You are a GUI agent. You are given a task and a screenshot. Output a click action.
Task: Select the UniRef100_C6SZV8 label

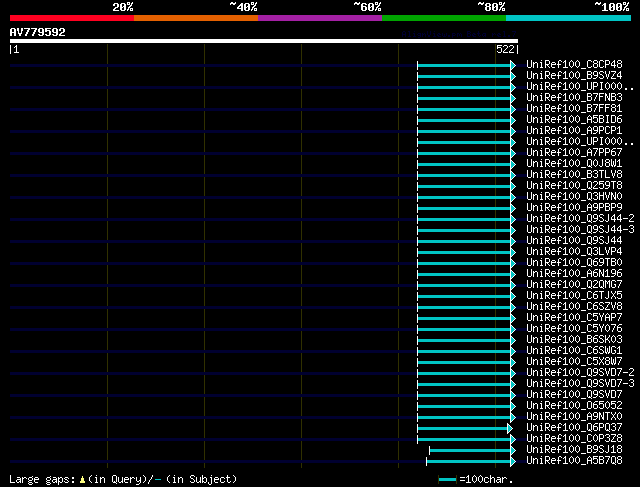pyautogui.click(x=574, y=307)
